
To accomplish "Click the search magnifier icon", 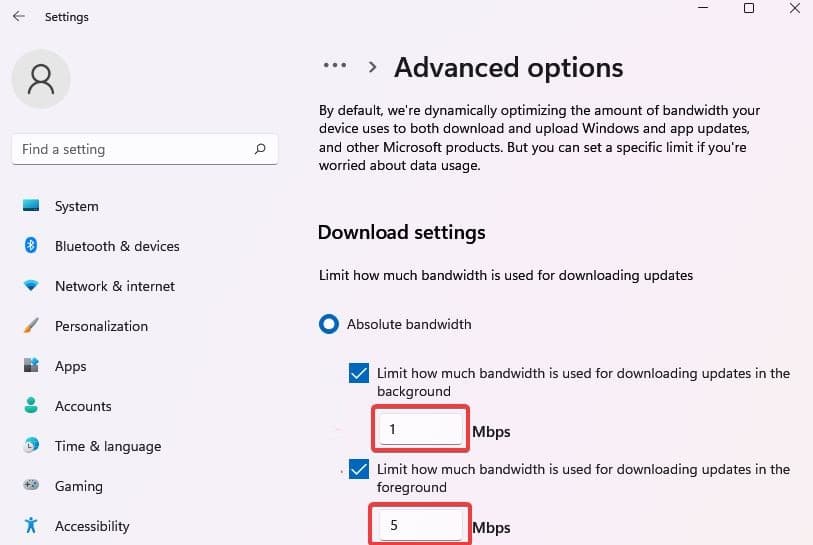I will pos(260,149).
